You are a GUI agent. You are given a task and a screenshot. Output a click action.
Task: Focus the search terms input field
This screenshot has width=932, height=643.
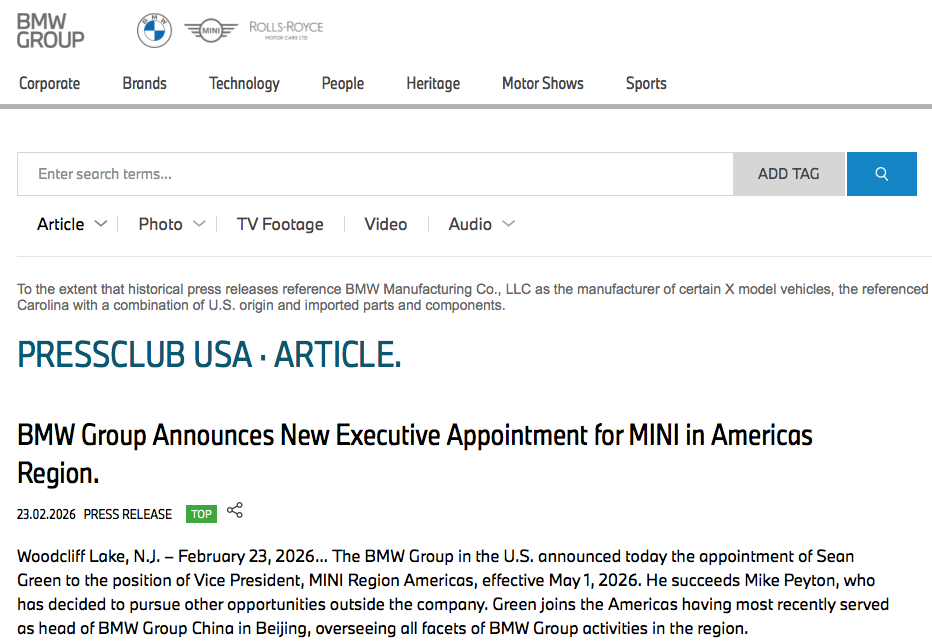(375, 174)
